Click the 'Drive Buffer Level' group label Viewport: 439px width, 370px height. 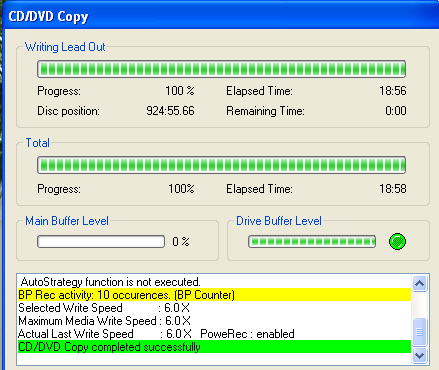pos(279,221)
